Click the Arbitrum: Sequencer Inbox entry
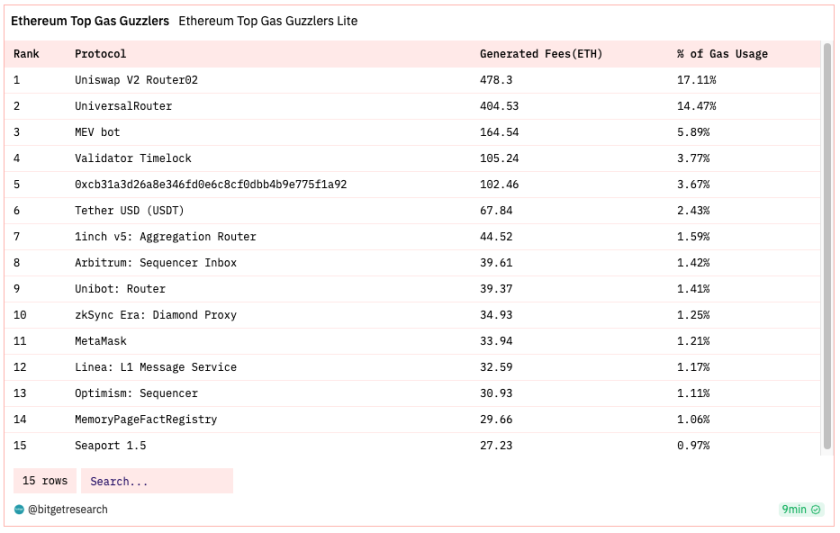840x533 pixels. [x=155, y=262]
